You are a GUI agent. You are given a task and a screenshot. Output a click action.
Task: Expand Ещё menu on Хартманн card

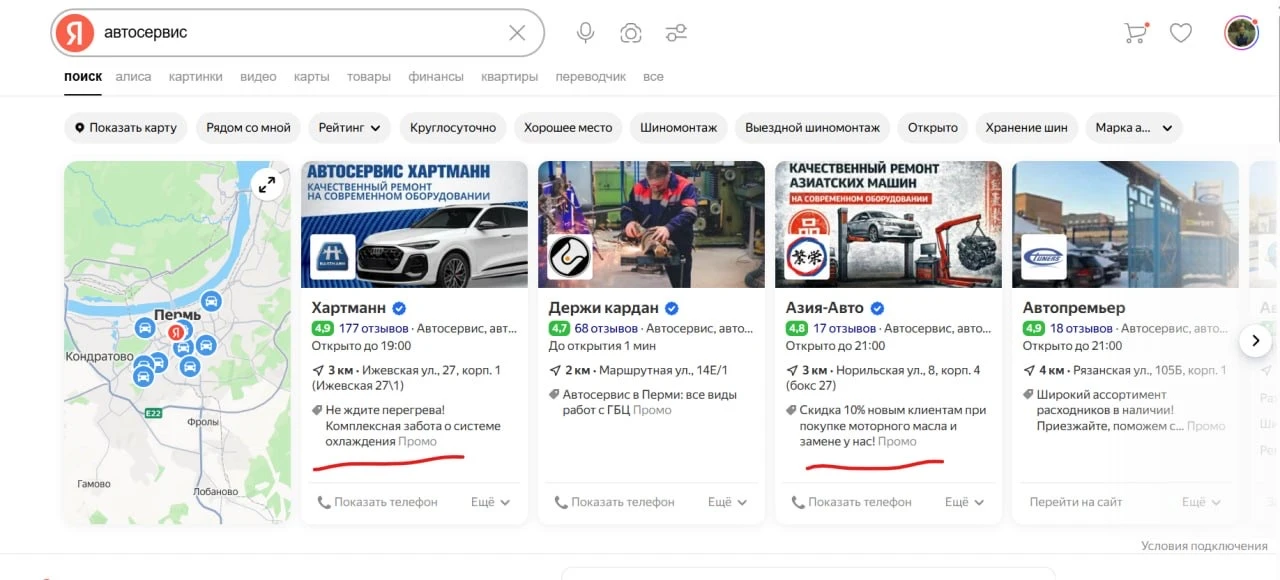click(491, 502)
